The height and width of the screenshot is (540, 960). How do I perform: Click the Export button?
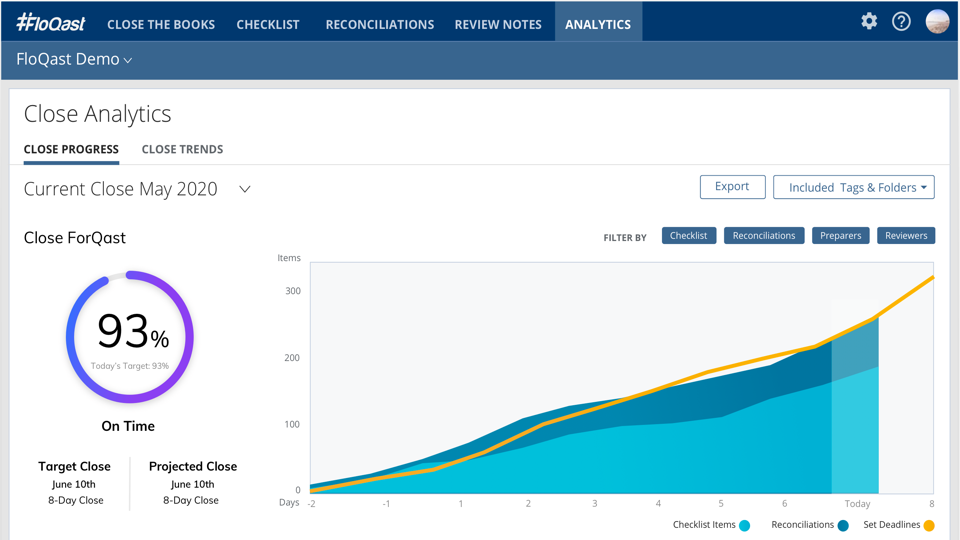coord(732,187)
